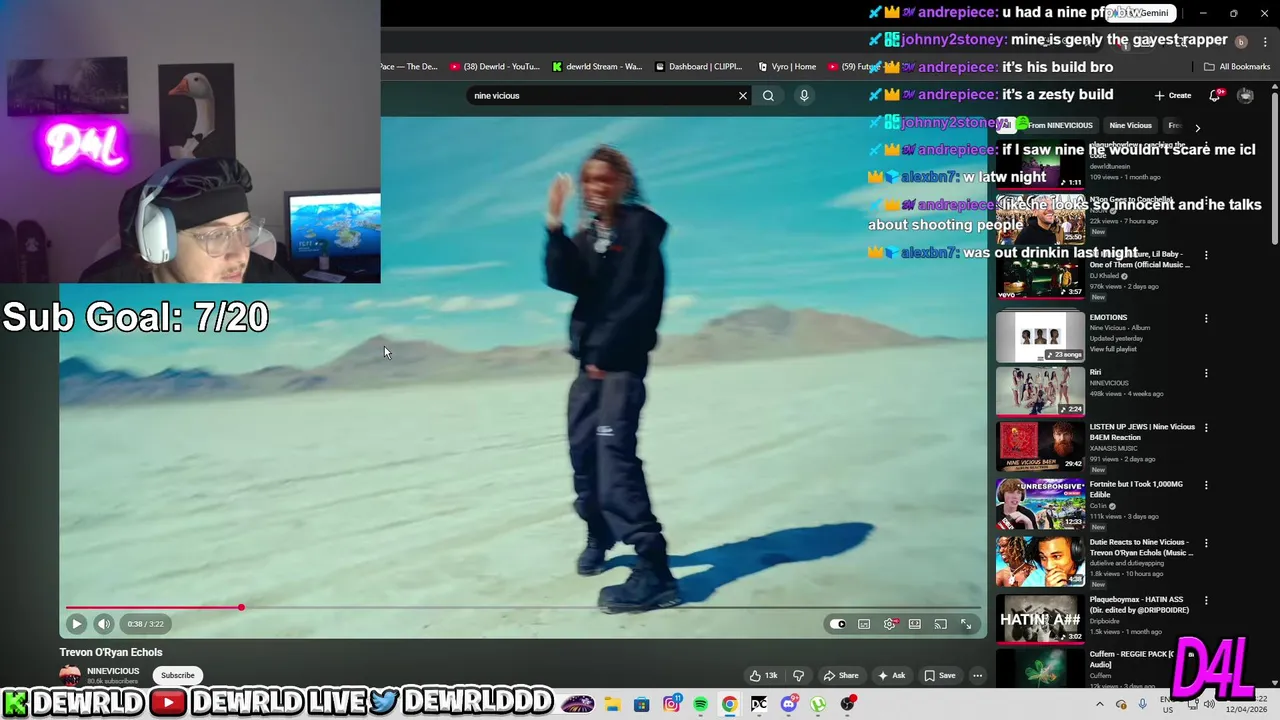Viewport: 1280px width, 720px height.
Task: Save the video to a playlist
Action: point(940,676)
